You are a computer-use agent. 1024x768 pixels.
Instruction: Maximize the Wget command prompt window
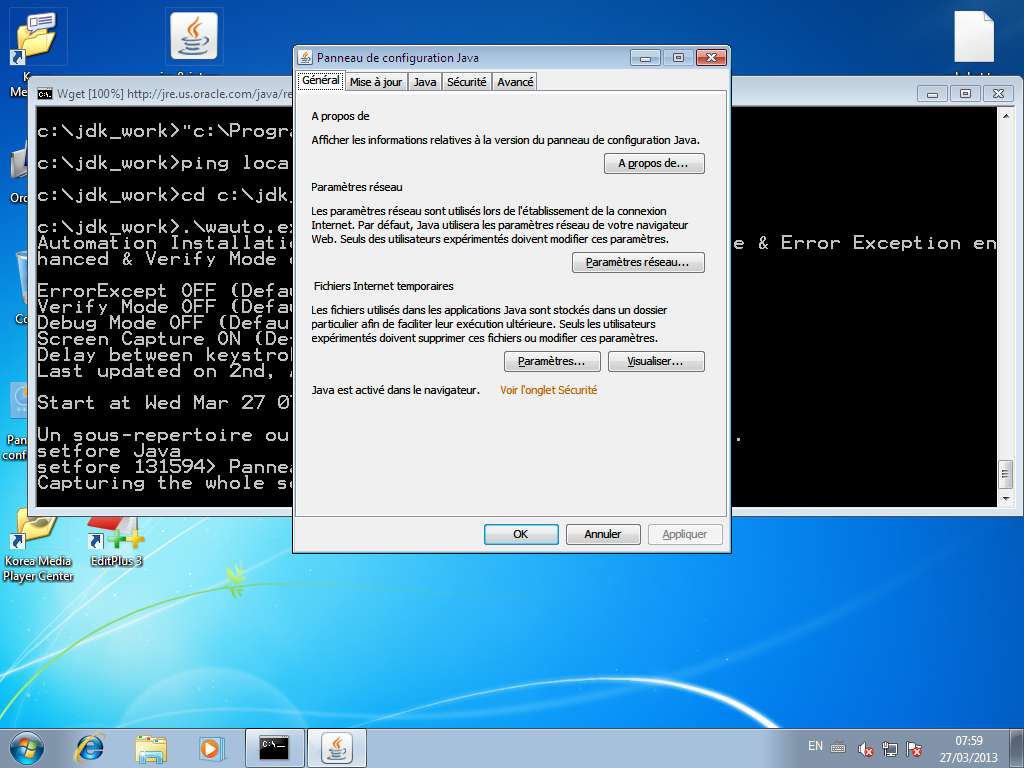(x=965, y=94)
